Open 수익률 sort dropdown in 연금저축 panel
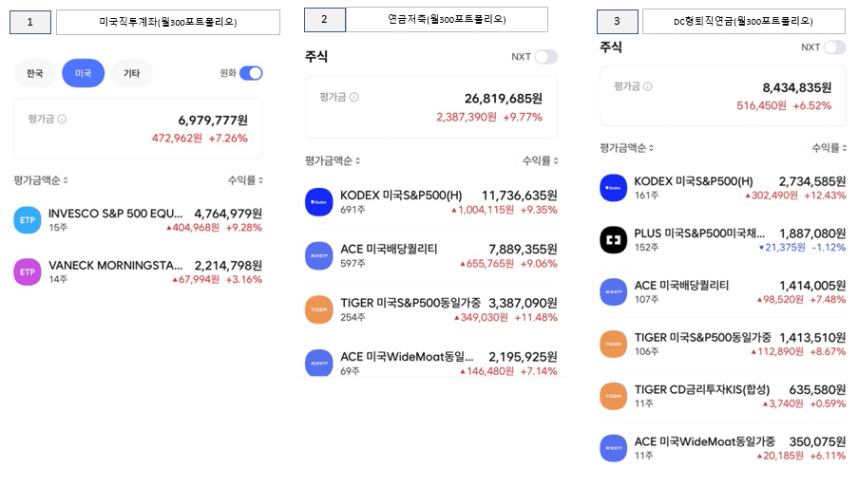 [540, 160]
